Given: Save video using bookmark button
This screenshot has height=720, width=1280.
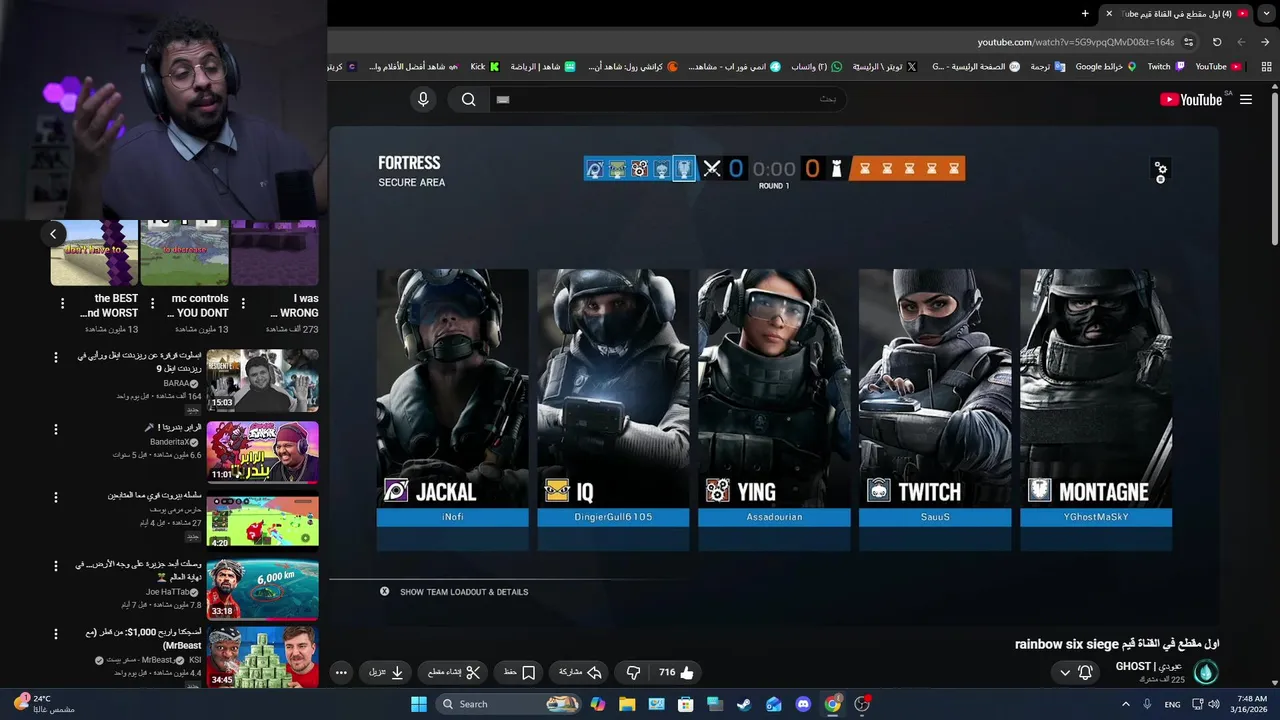Looking at the screenshot, I should click(x=520, y=673).
